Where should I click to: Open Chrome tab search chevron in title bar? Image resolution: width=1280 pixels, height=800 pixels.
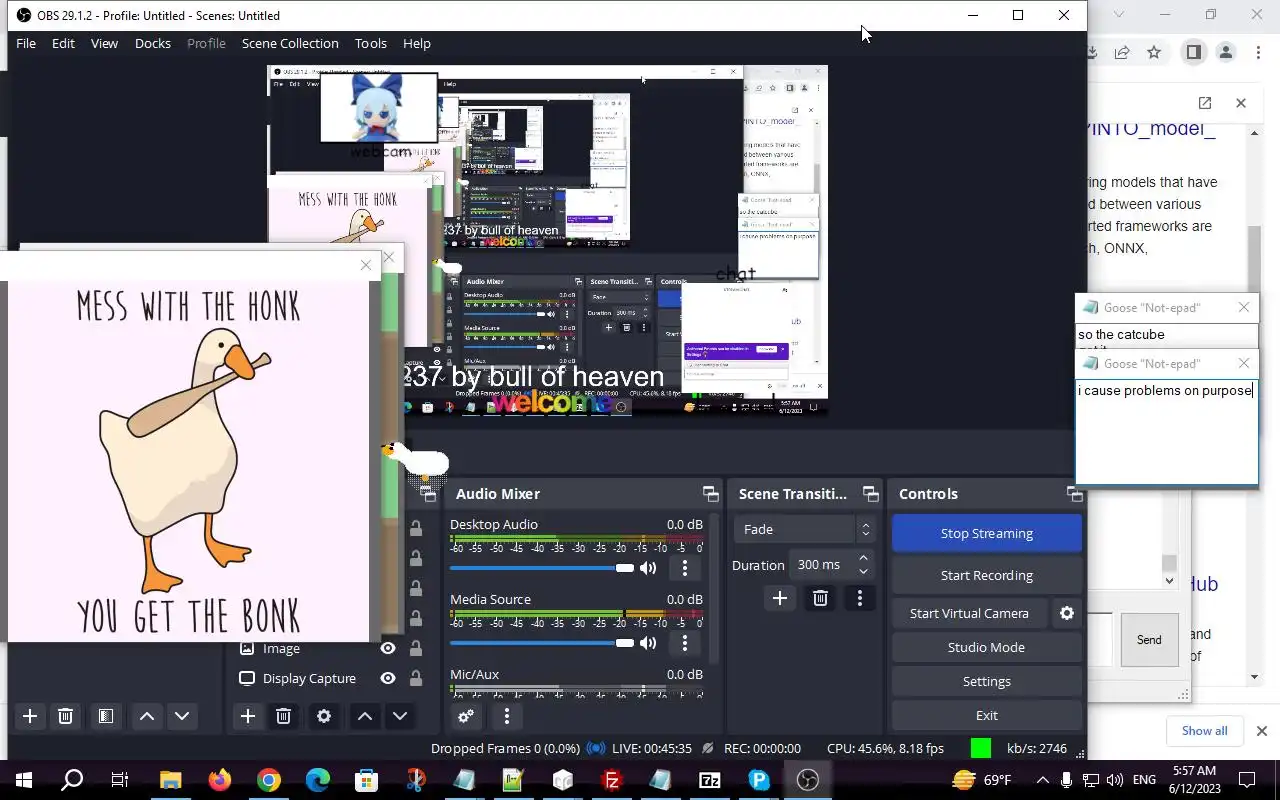click(1118, 15)
